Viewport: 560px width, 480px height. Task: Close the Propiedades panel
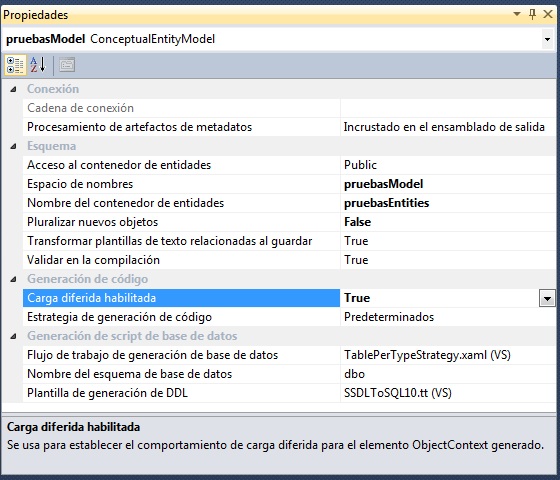[x=548, y=14]
